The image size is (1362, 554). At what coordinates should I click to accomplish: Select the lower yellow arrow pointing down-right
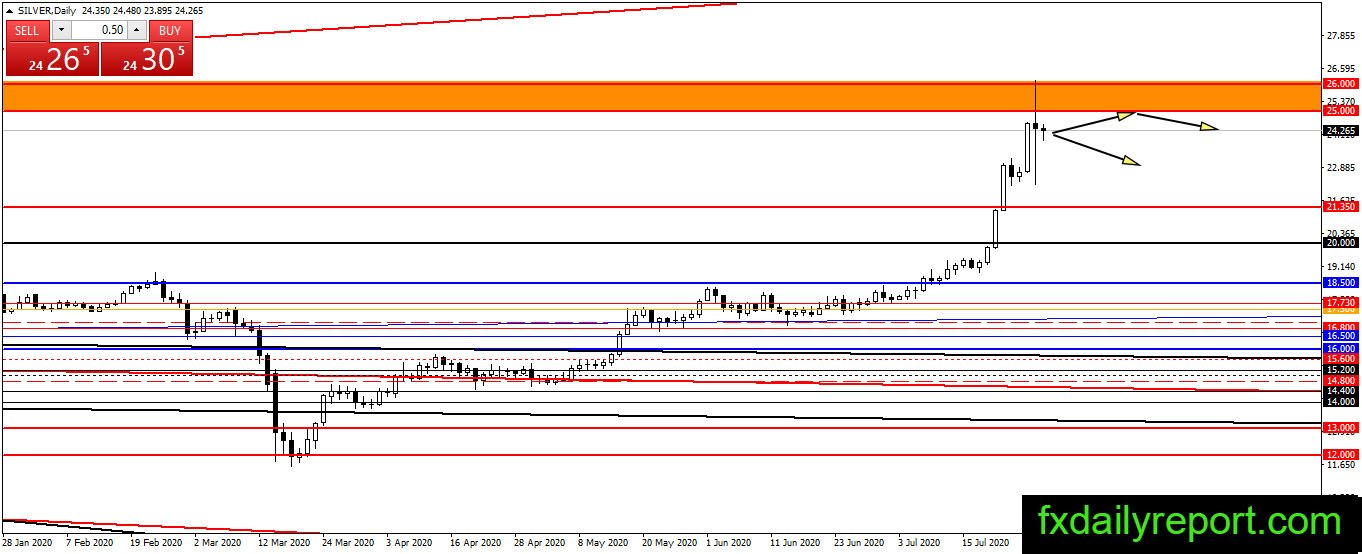1096,148
